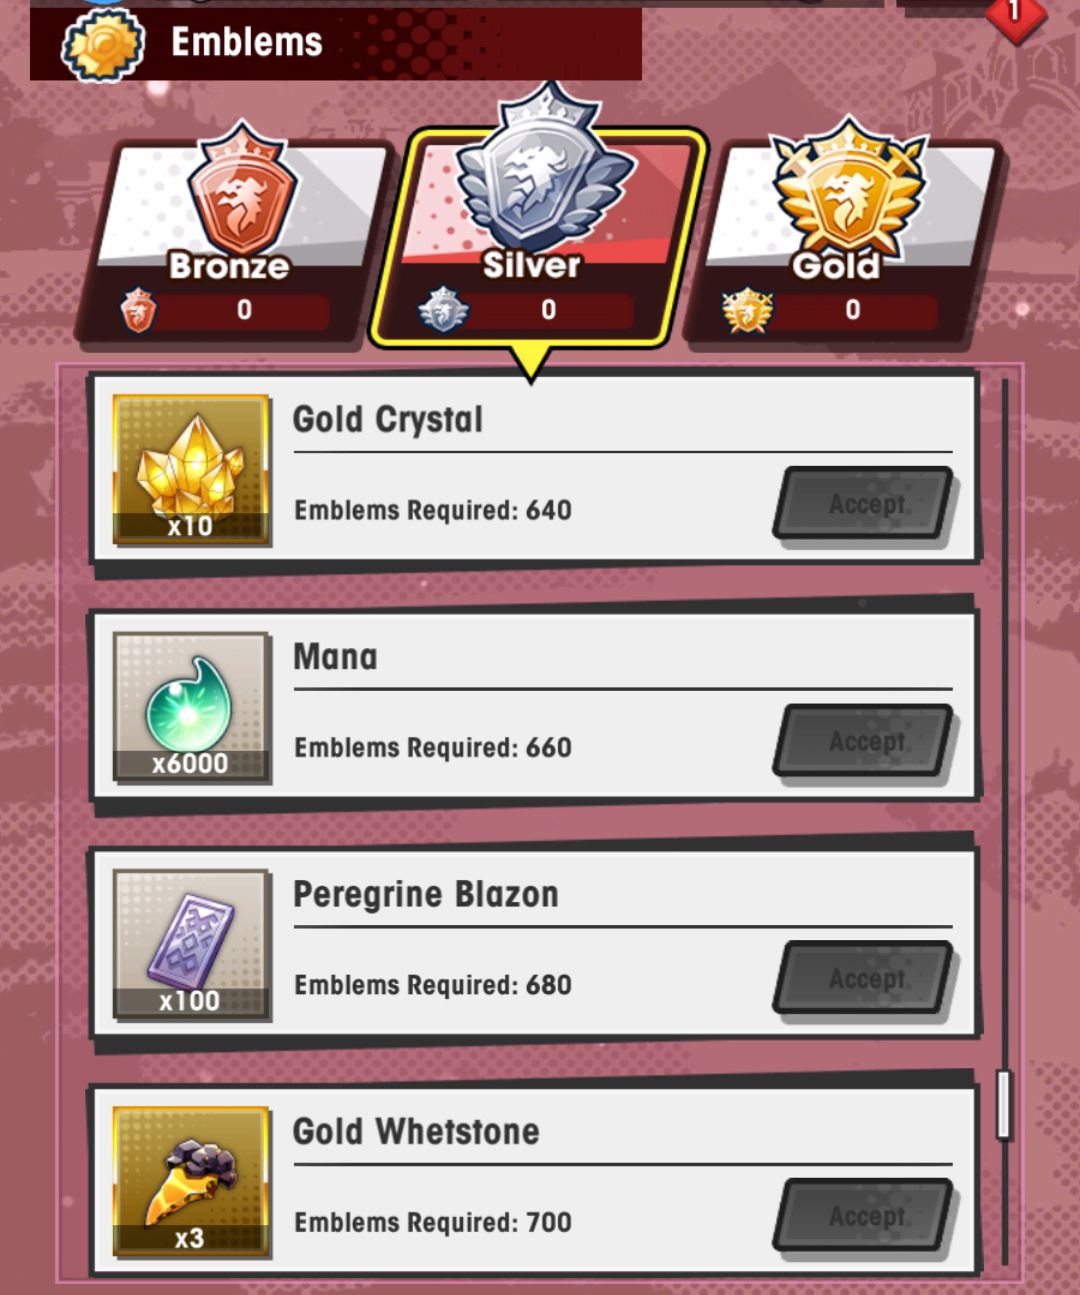
Task: Accept the Mana reward
Action: tap(865, 742)
